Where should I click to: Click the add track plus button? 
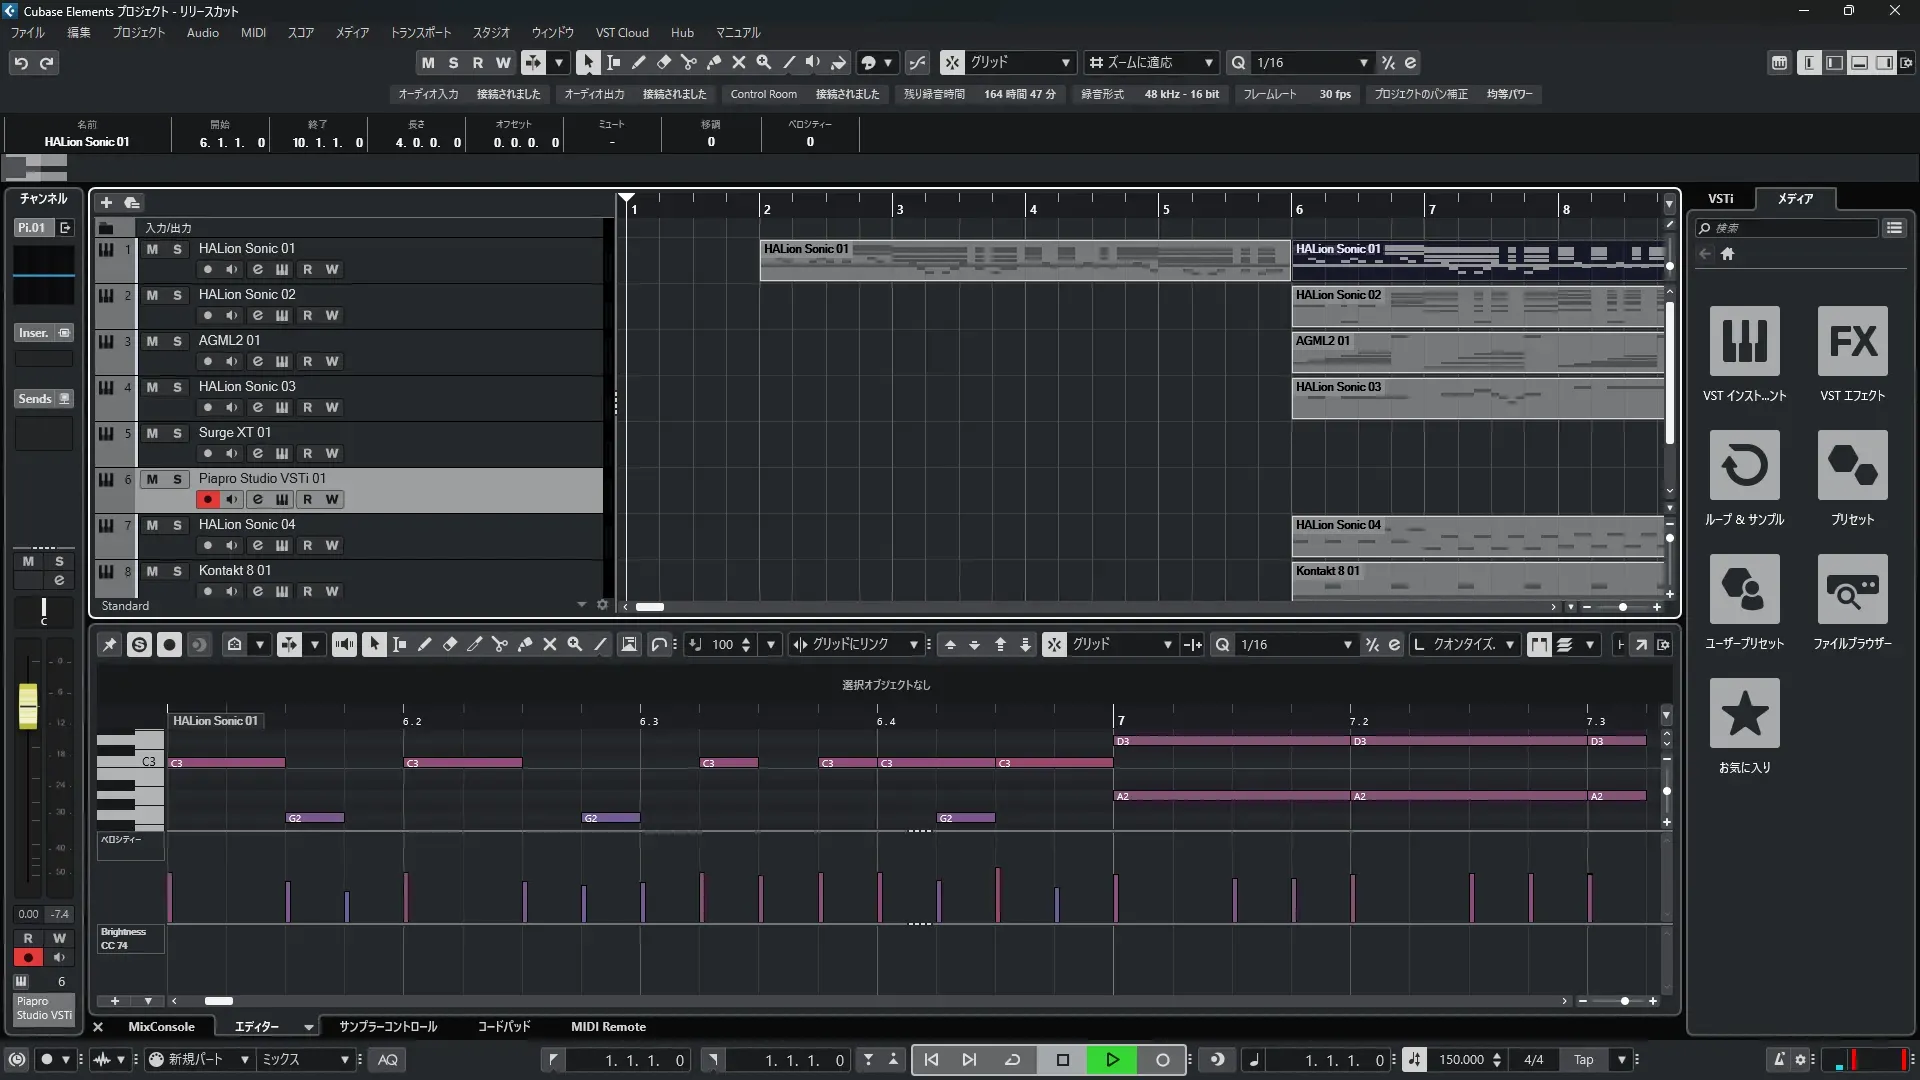point(106,203)
